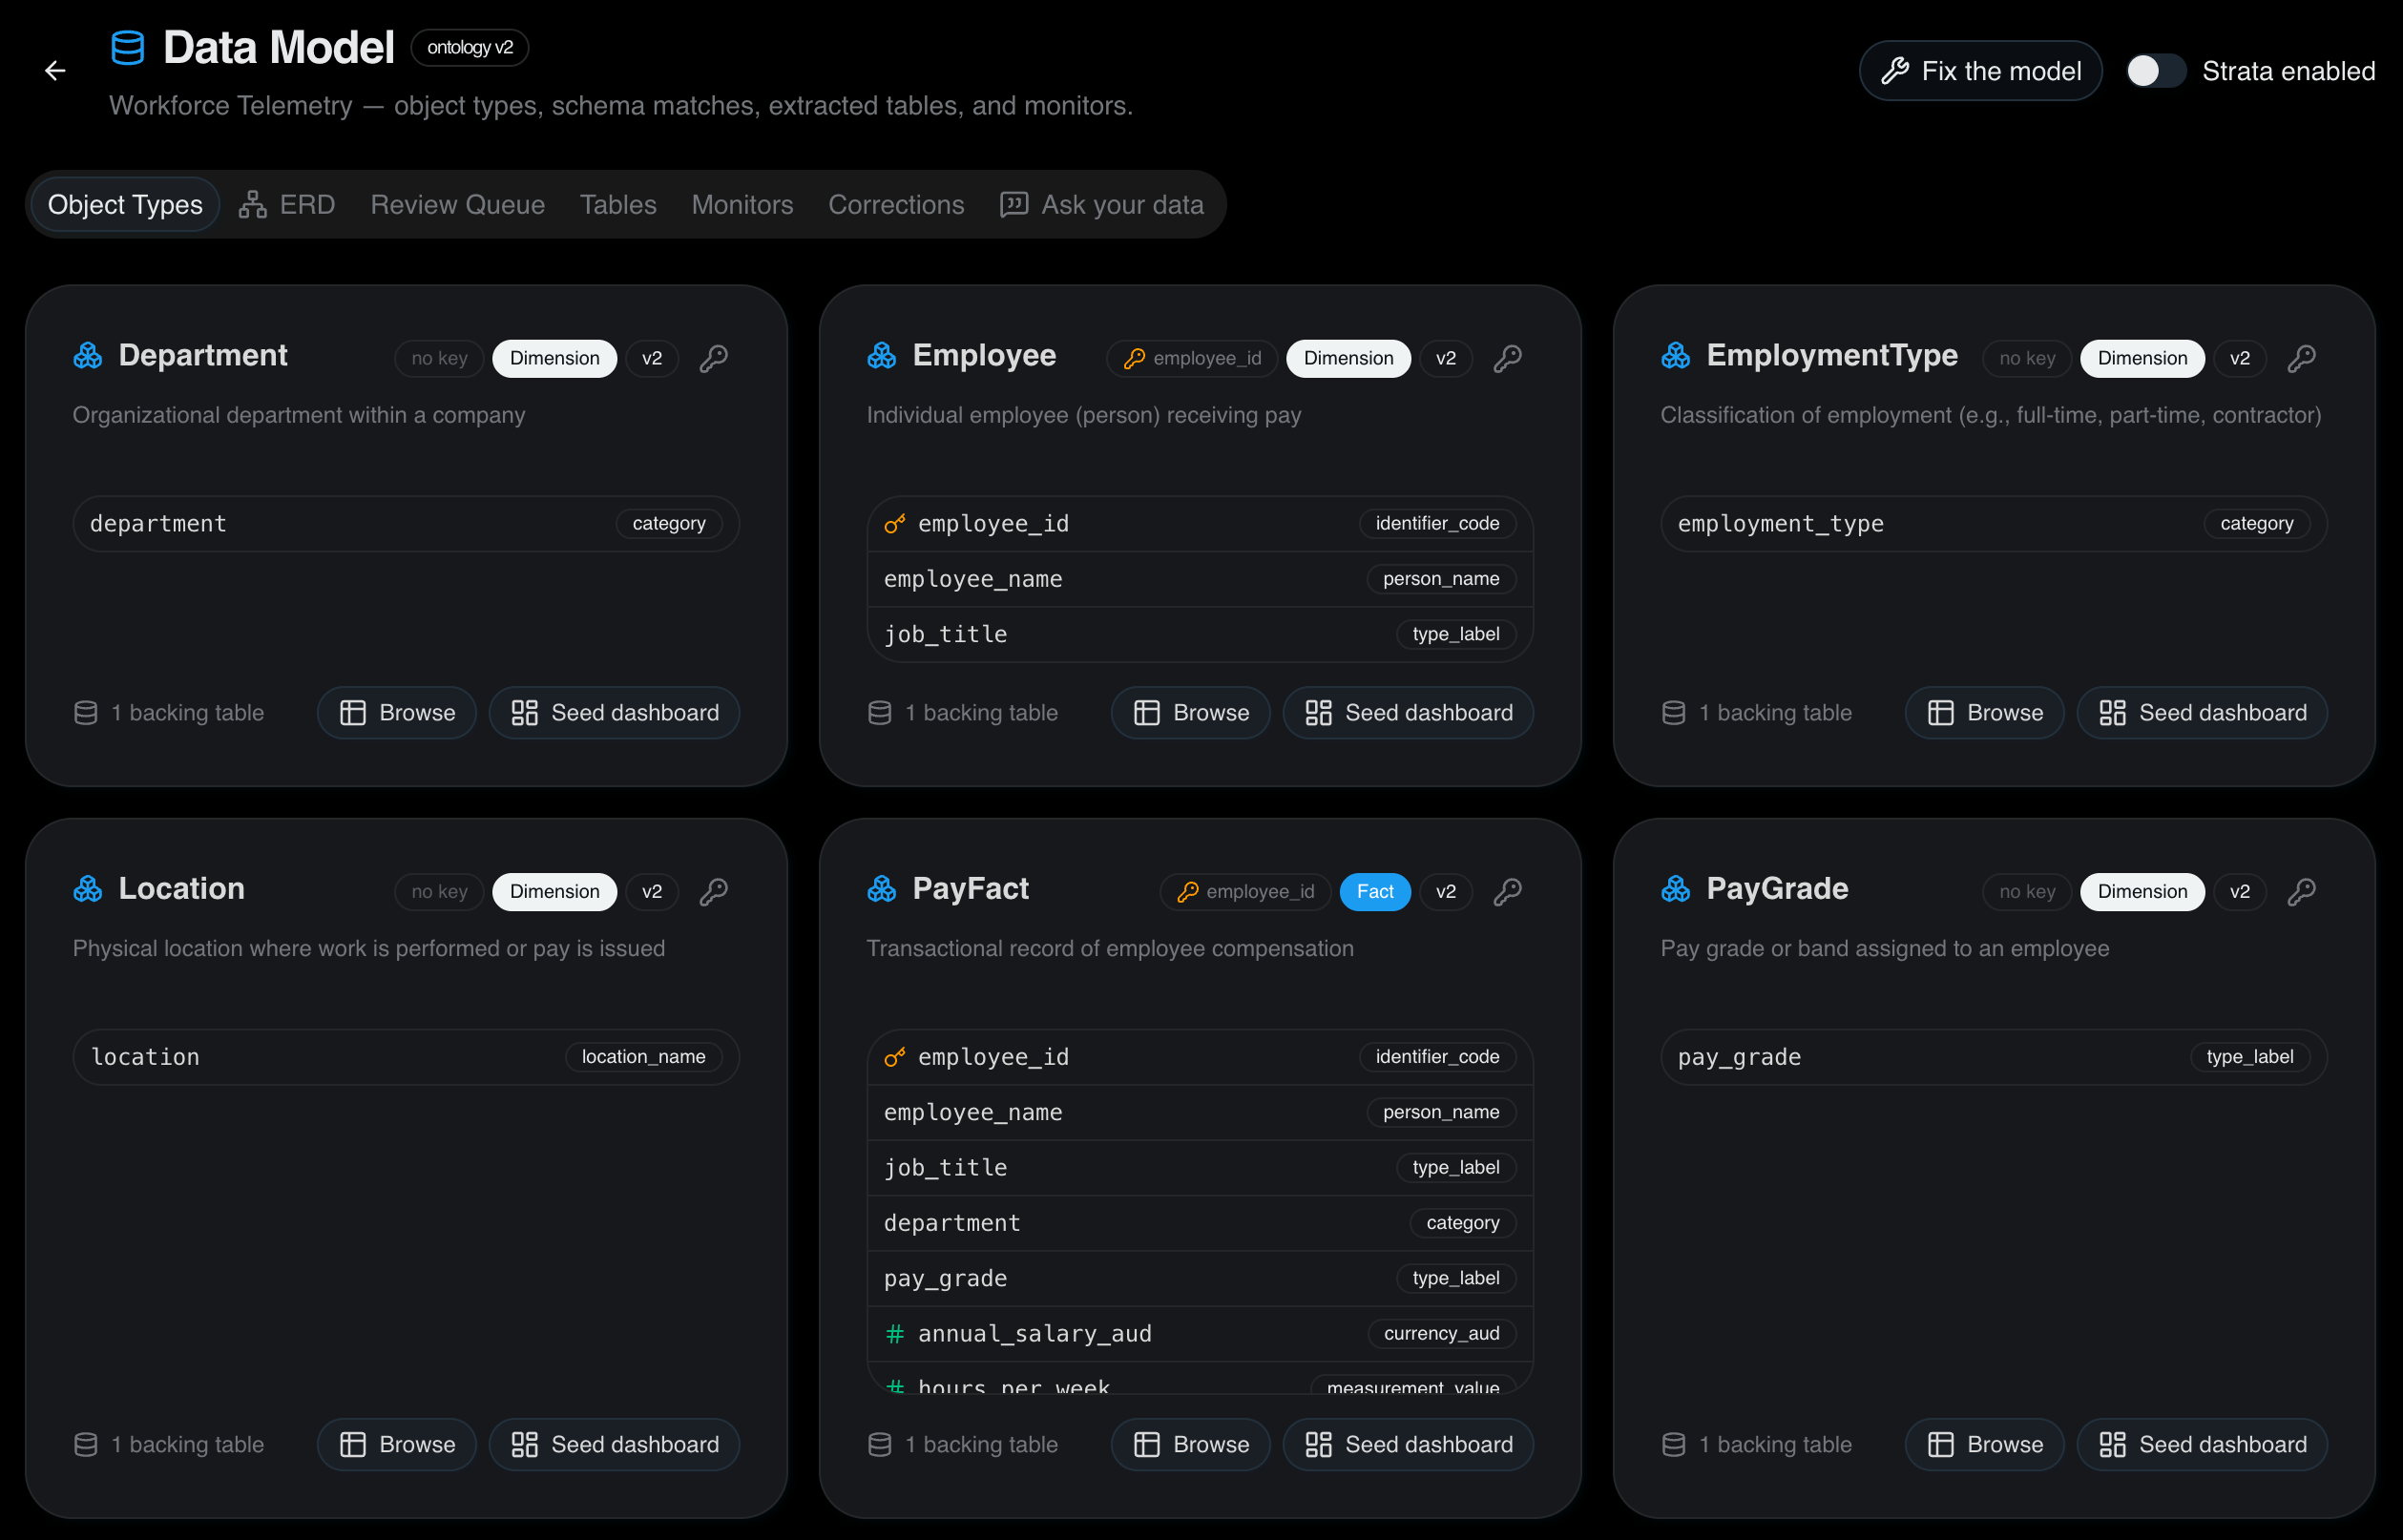Screen dimensions: 2403x1540
Task: Click the employment_type field row
Action: pyautogui.click(x=1994, y=524)
